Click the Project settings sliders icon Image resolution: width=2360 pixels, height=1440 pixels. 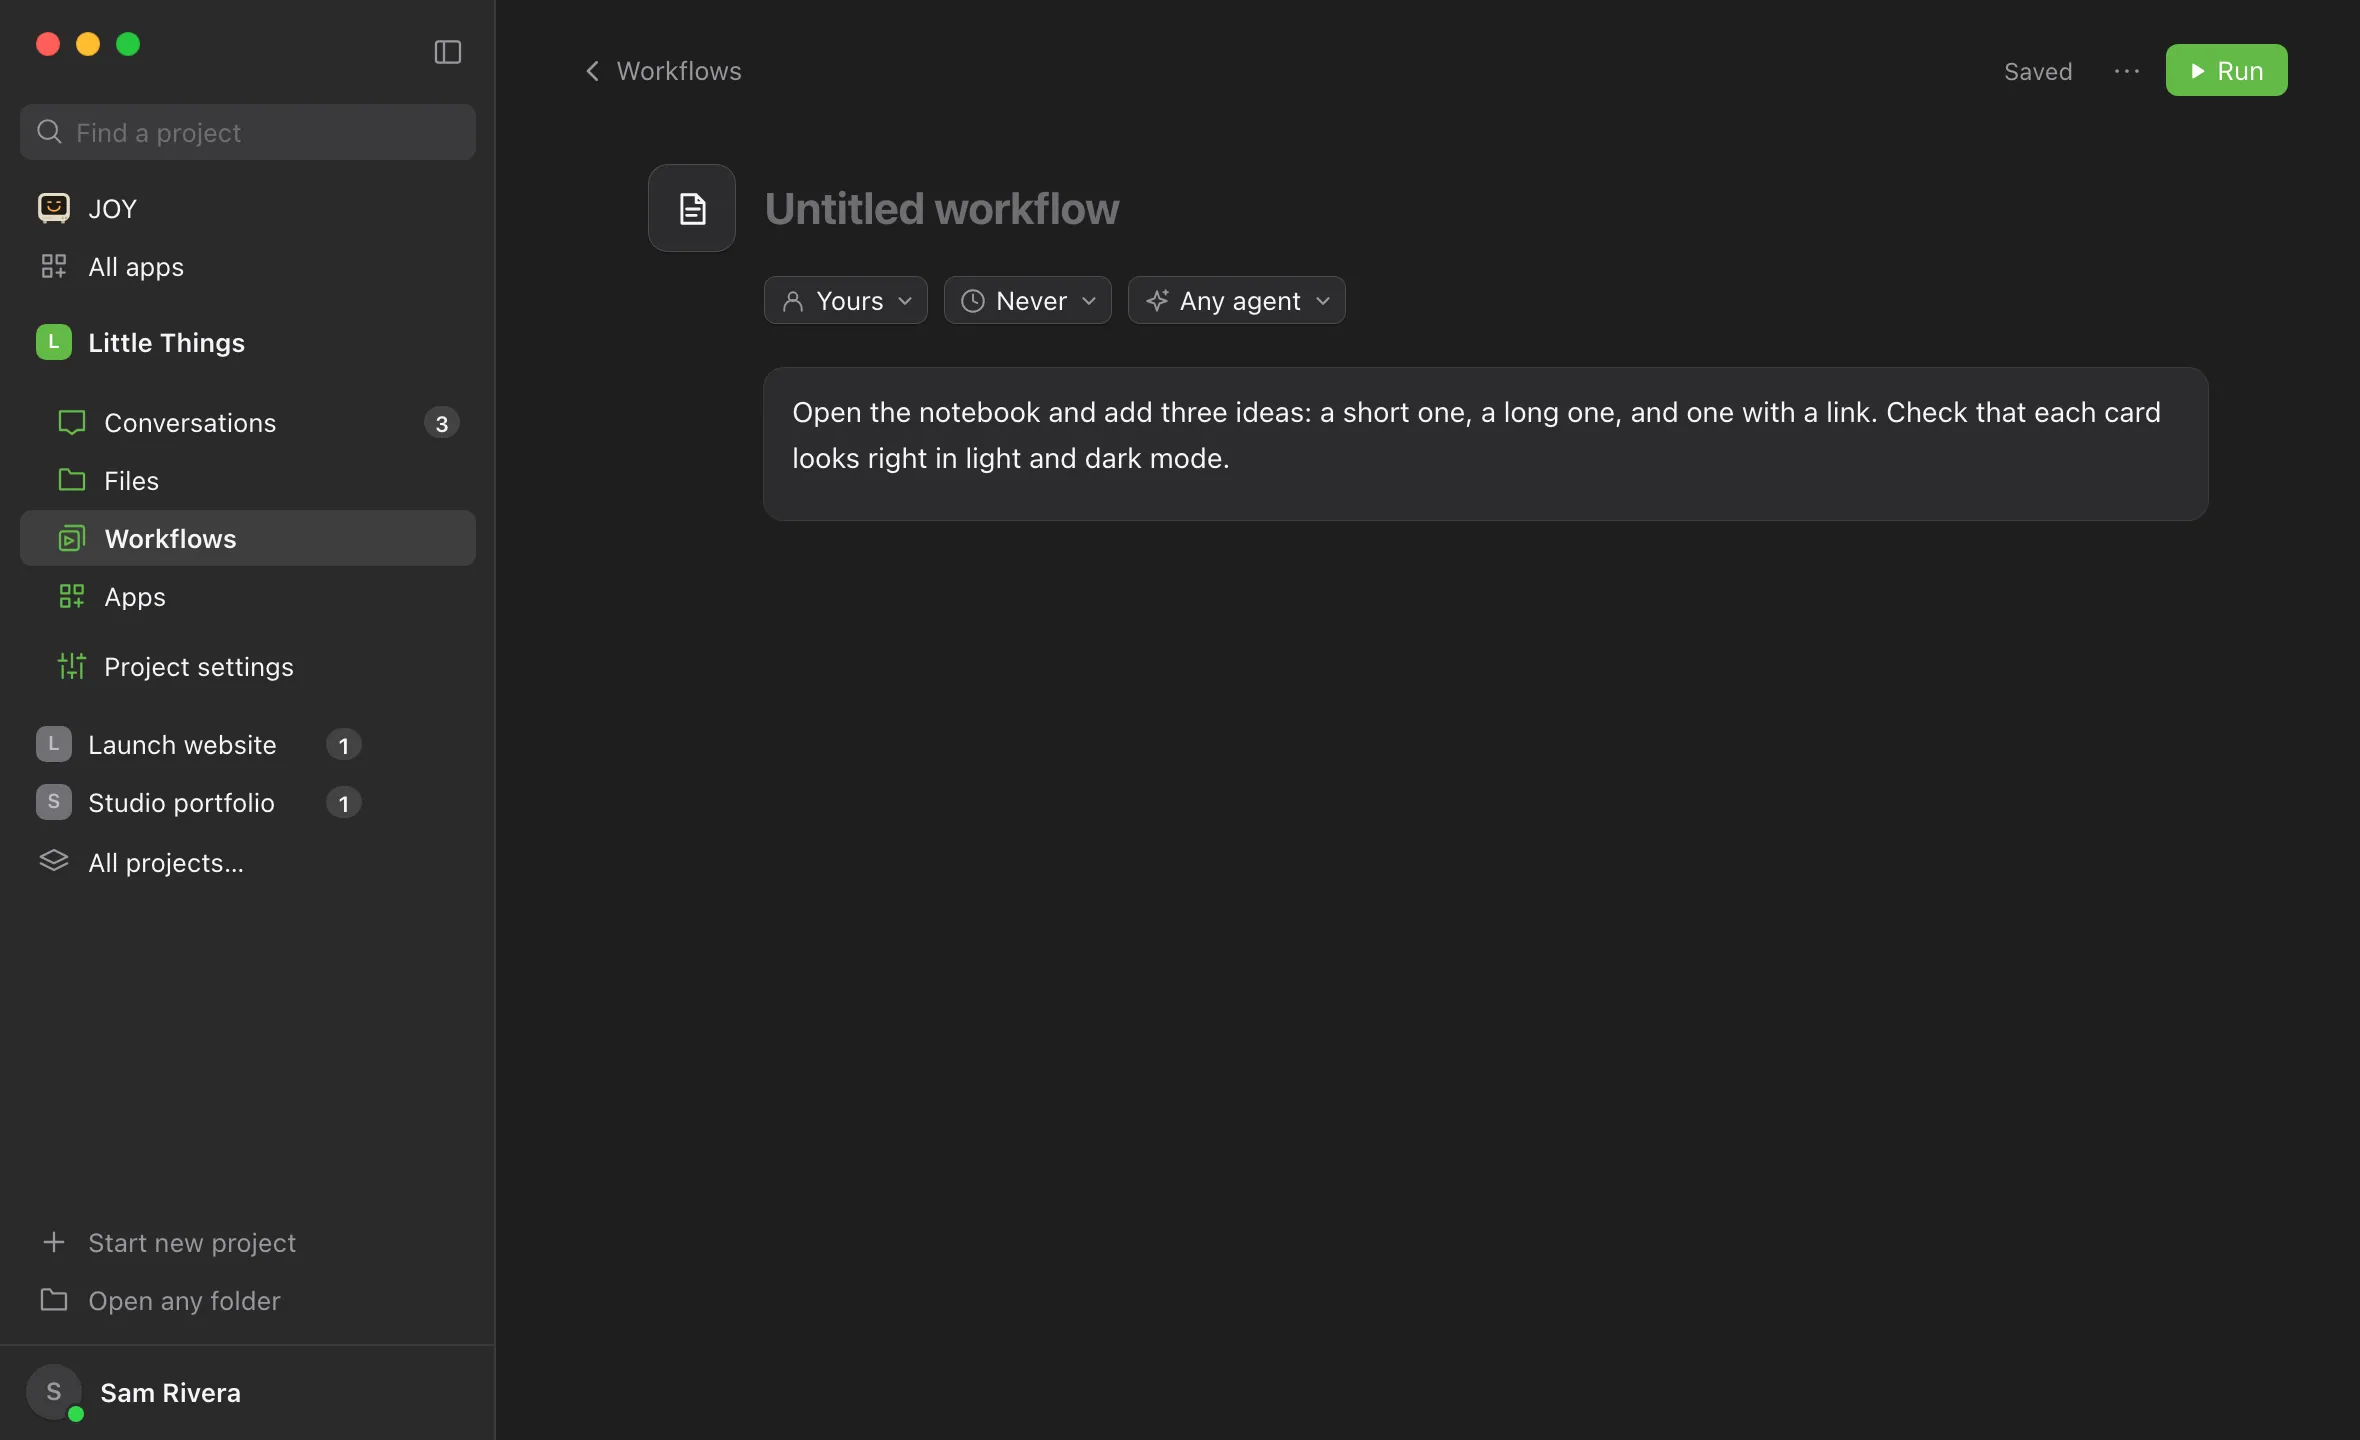click(x=71, y=666)
